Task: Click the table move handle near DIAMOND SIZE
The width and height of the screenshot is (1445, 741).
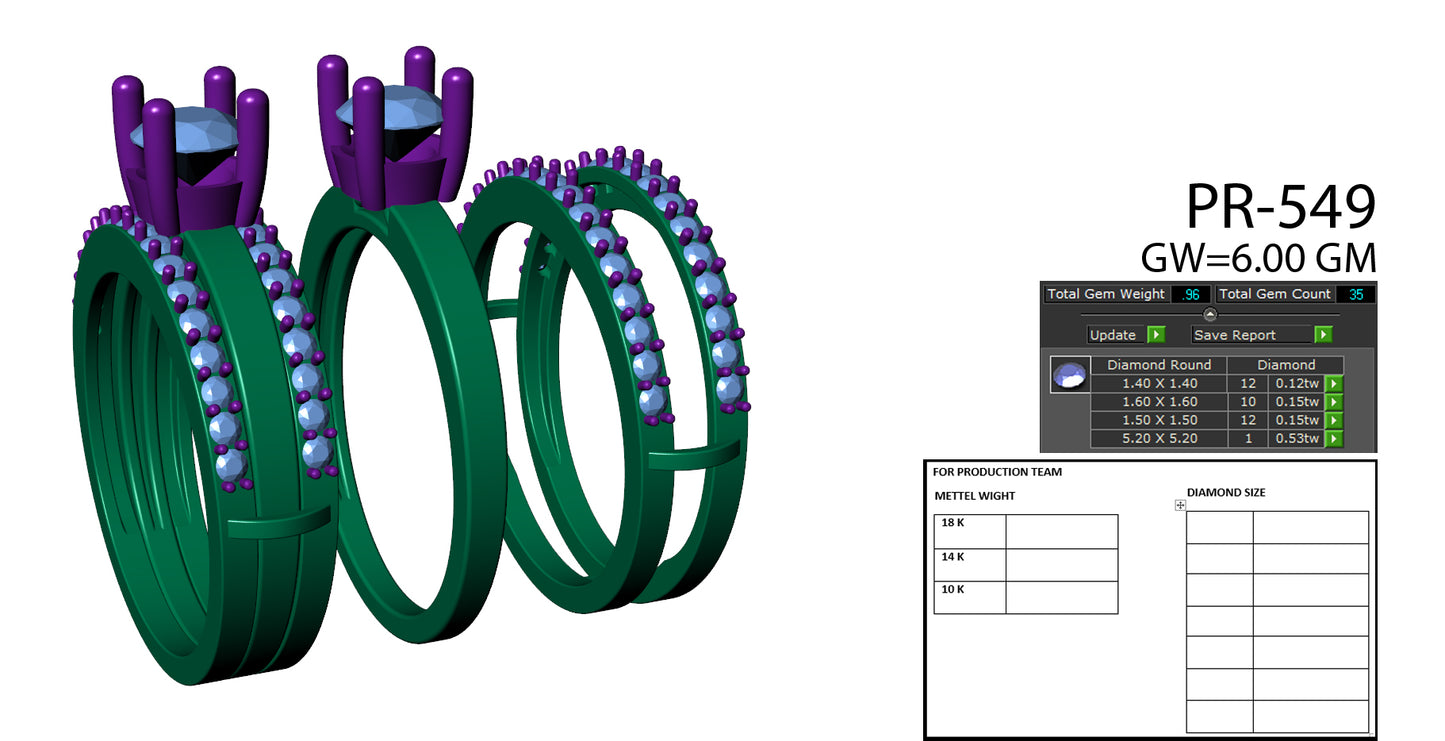Action: tap(1180, 505)
